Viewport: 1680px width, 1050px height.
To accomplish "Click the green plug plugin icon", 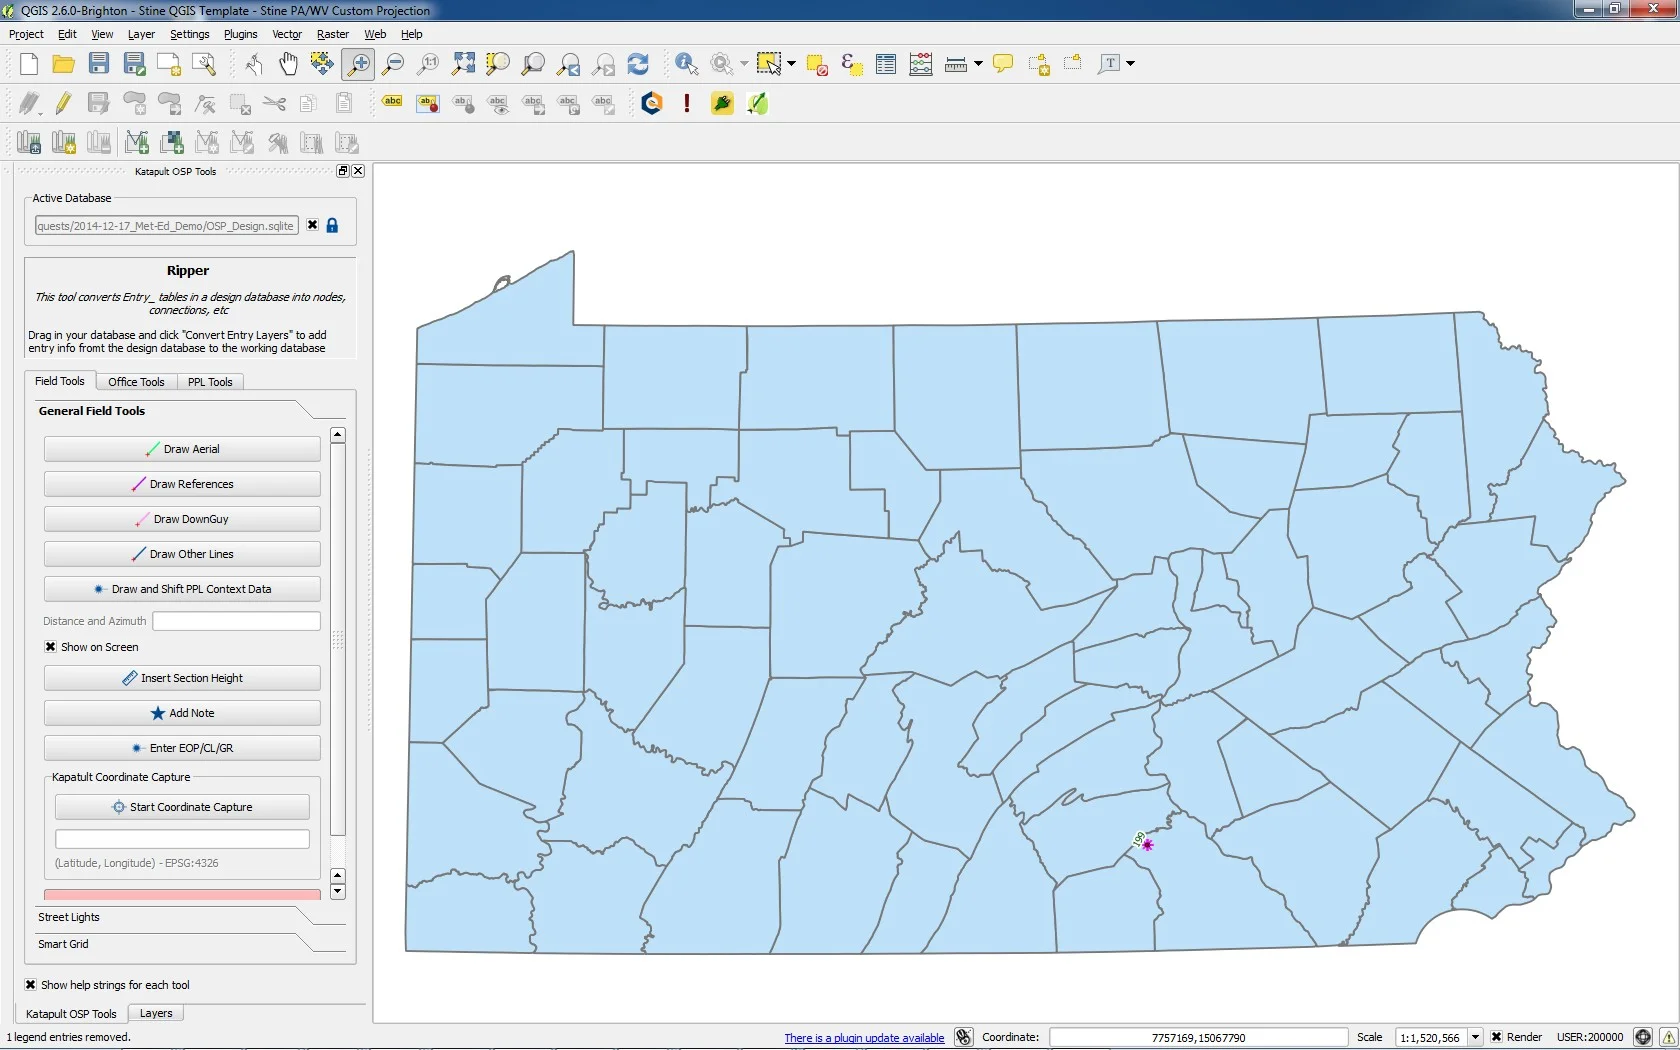I will coord(722,103).
